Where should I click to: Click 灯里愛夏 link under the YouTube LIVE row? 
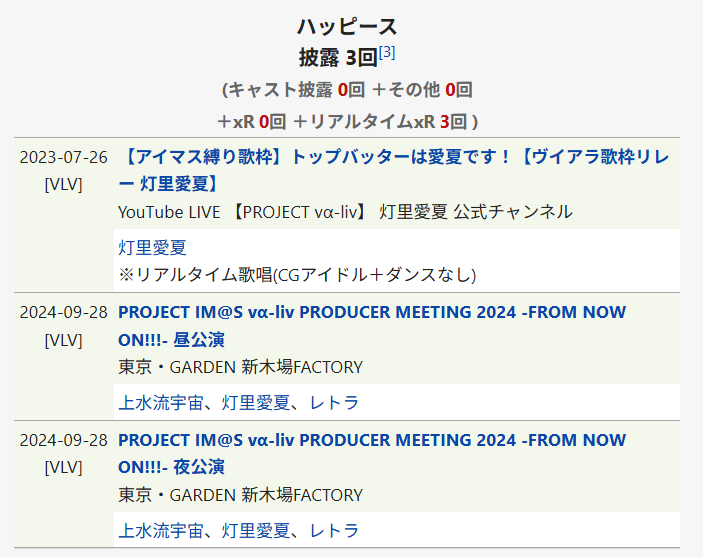point(152,247)
